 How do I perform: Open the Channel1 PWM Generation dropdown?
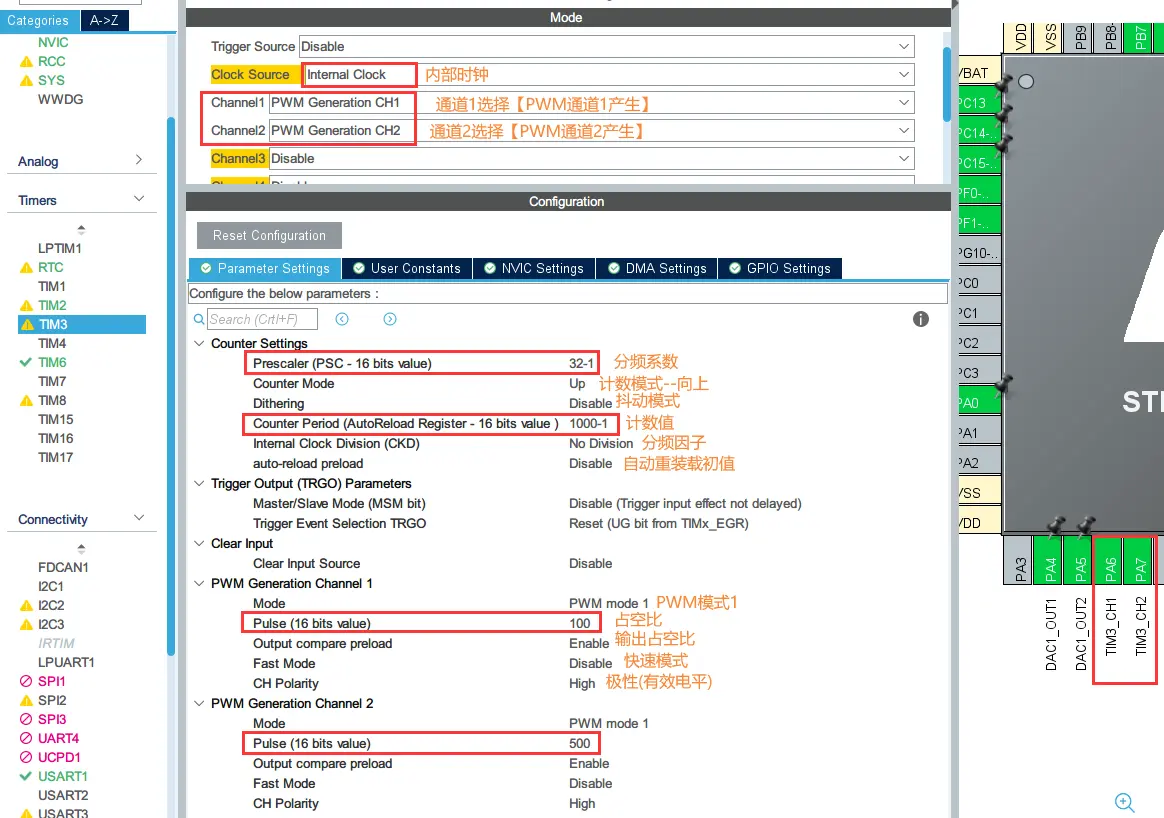[904, 103]
